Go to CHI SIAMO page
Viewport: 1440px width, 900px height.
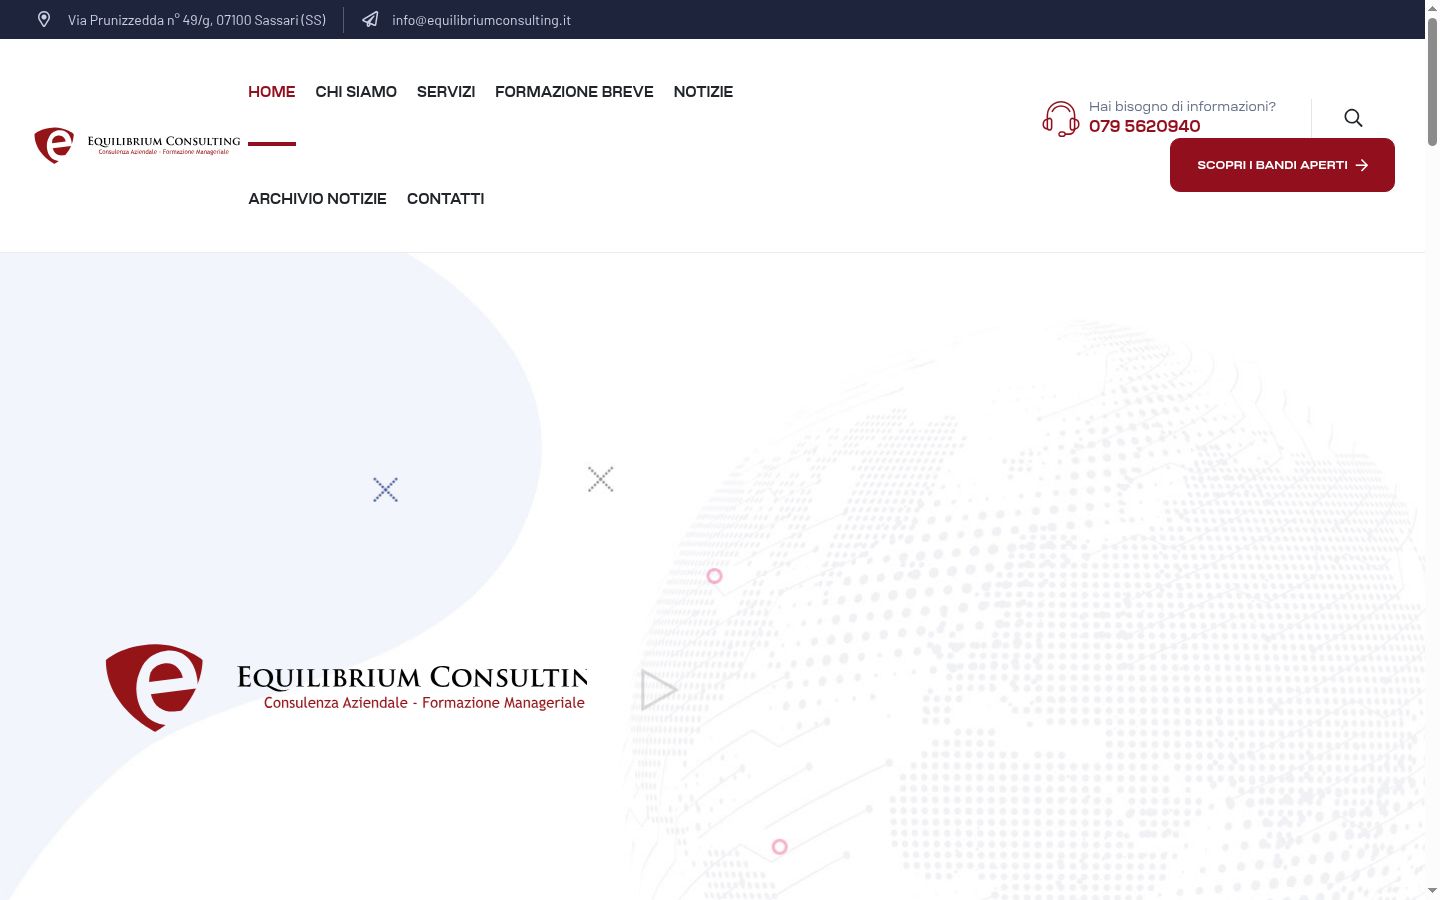point(356,92)
